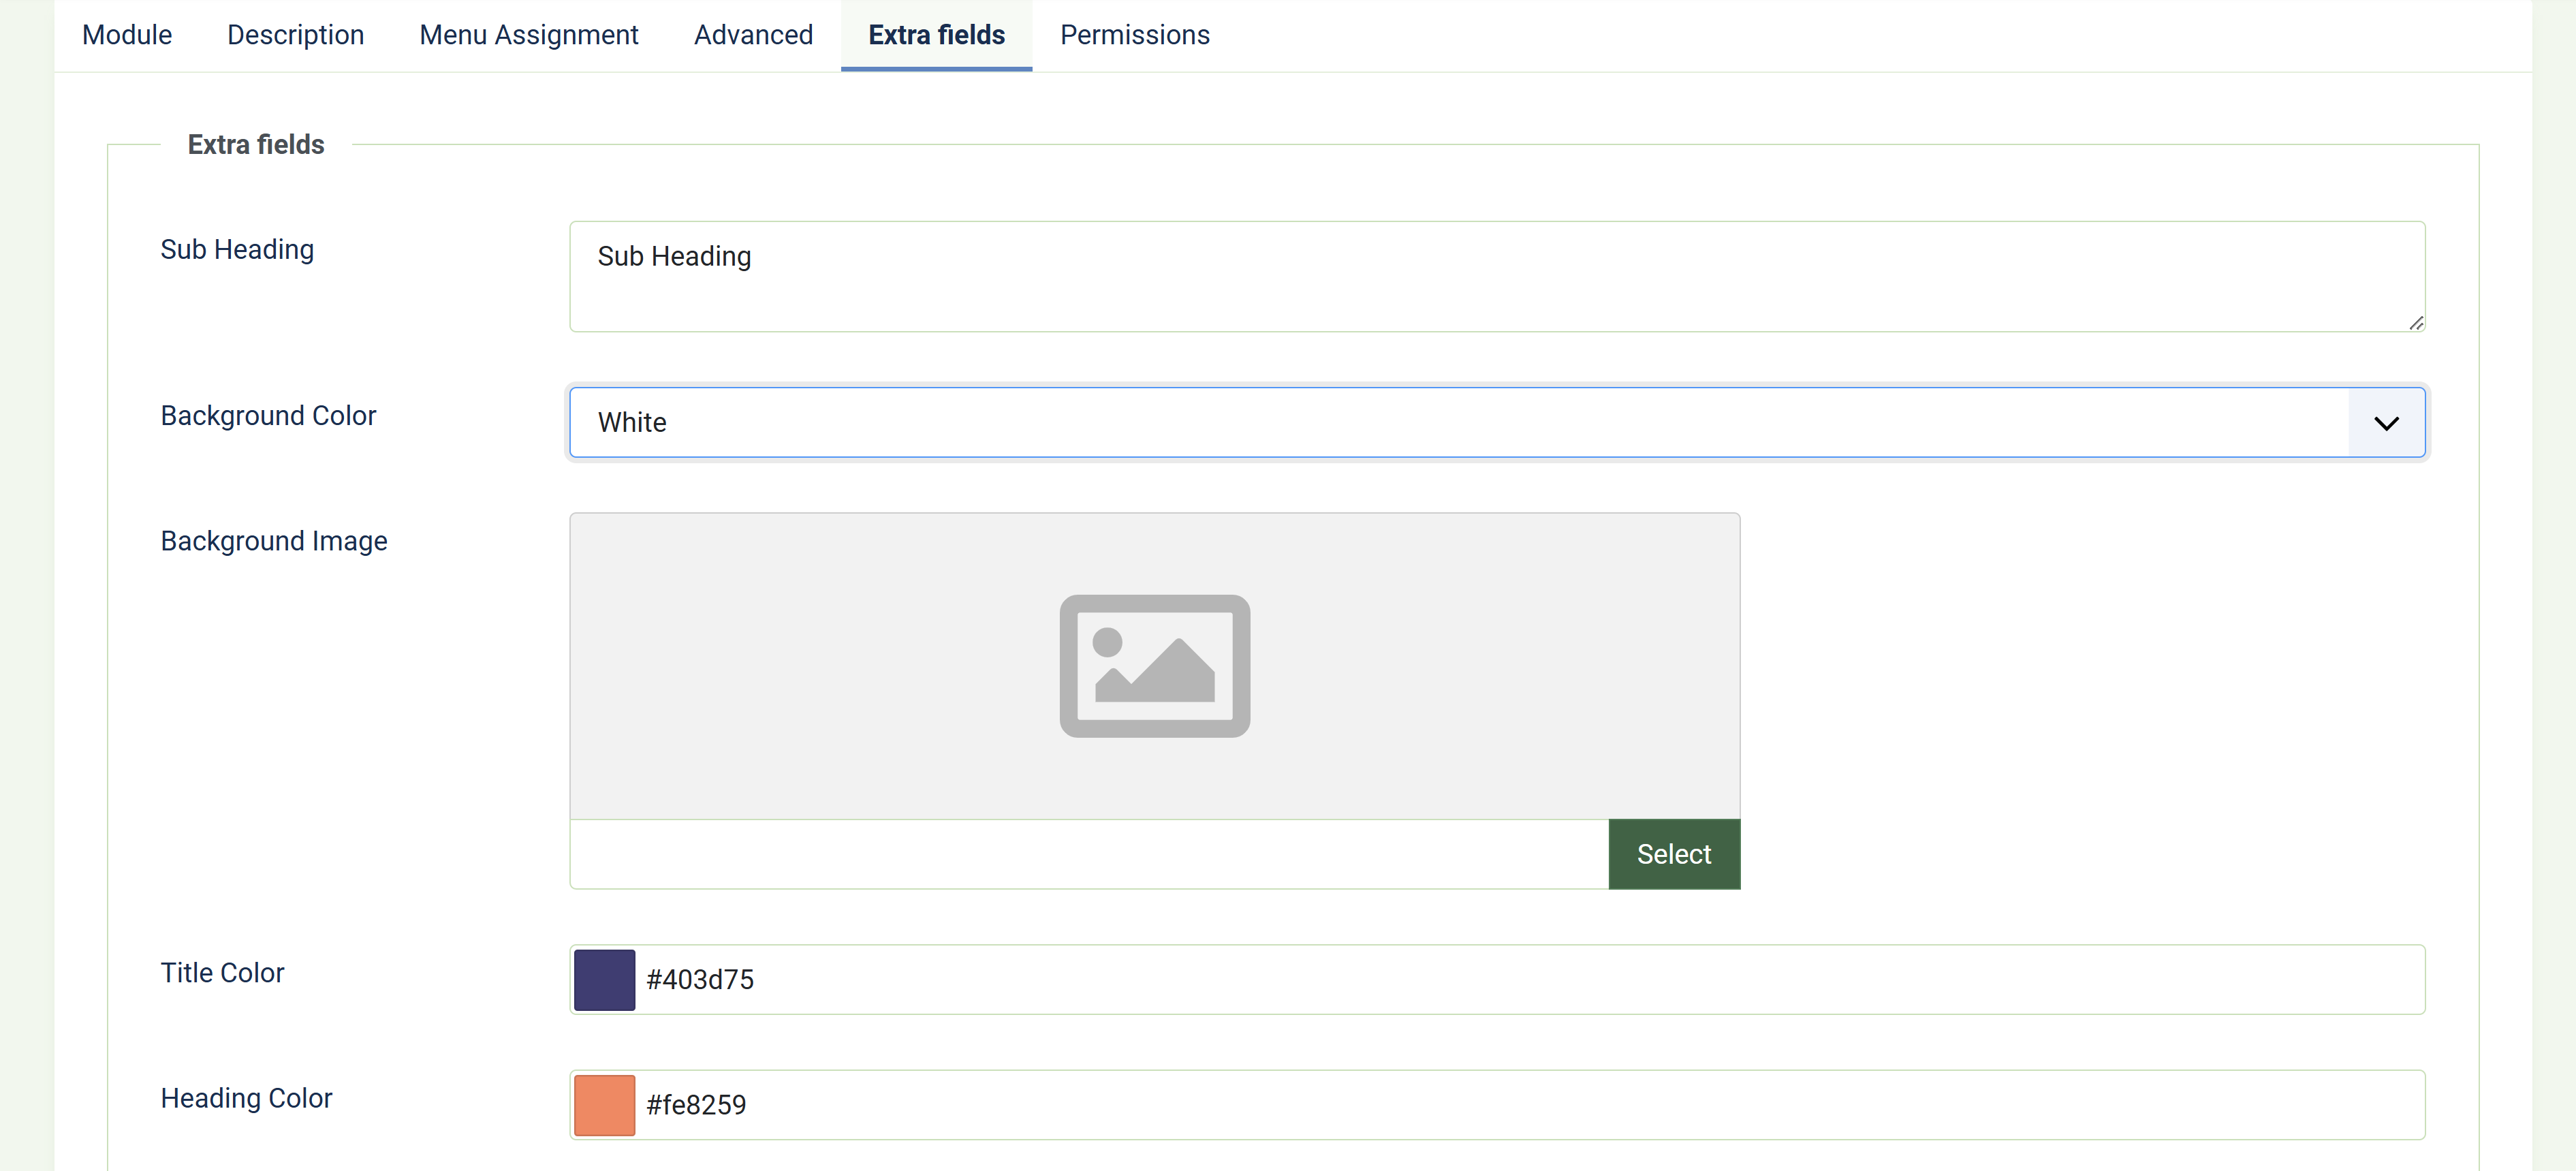Select the Extra fields tab
This screenshot has width=2576, height=1171.
pos(936,35)
